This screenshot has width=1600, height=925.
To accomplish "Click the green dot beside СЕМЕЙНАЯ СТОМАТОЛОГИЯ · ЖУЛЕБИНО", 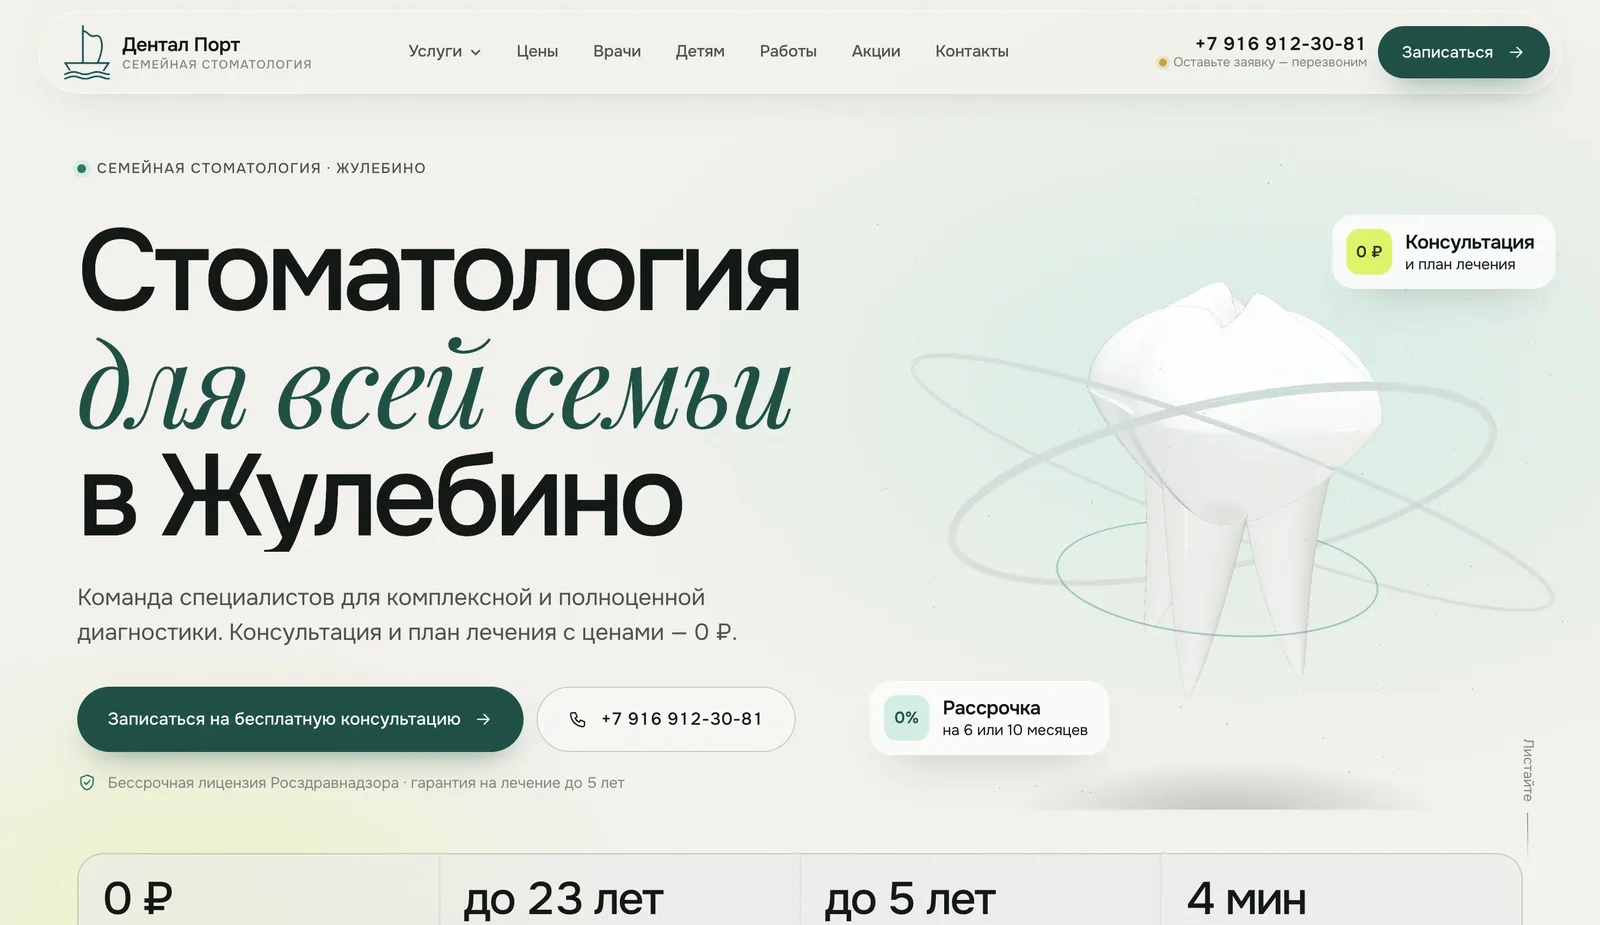I will point(82,168).
